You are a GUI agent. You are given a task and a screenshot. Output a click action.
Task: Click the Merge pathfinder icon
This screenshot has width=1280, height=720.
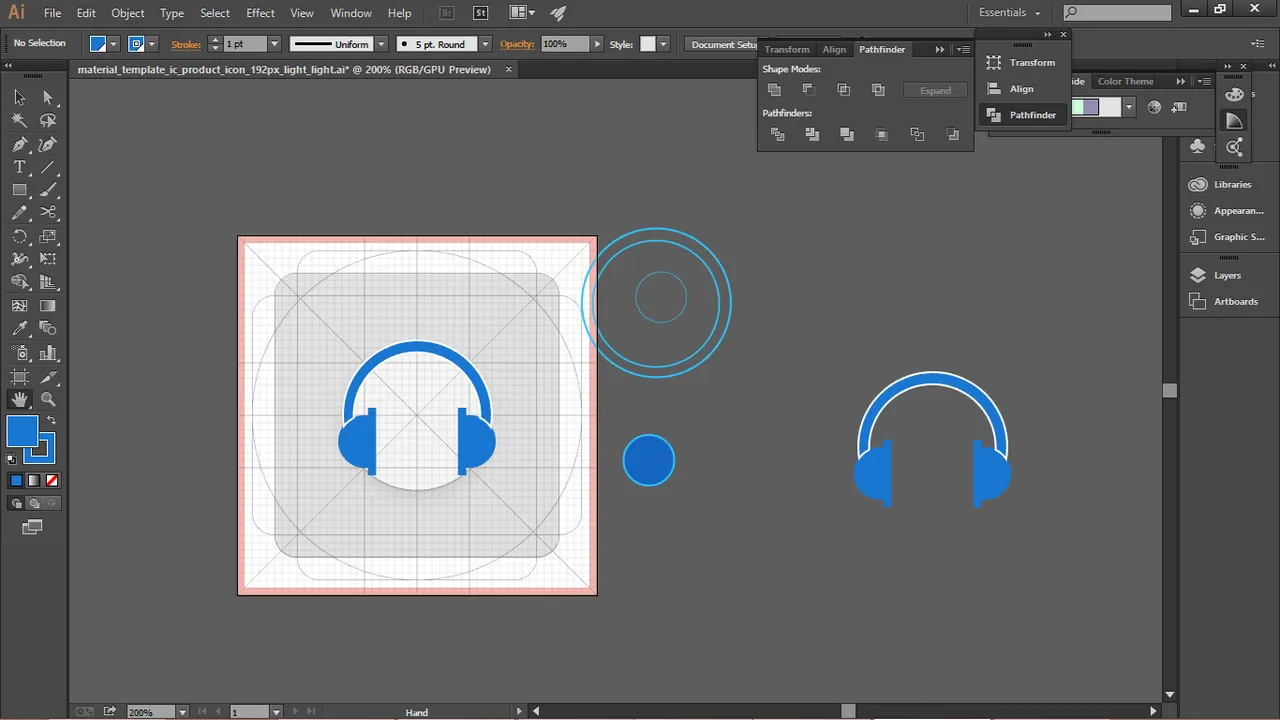[x=847, y=134]
